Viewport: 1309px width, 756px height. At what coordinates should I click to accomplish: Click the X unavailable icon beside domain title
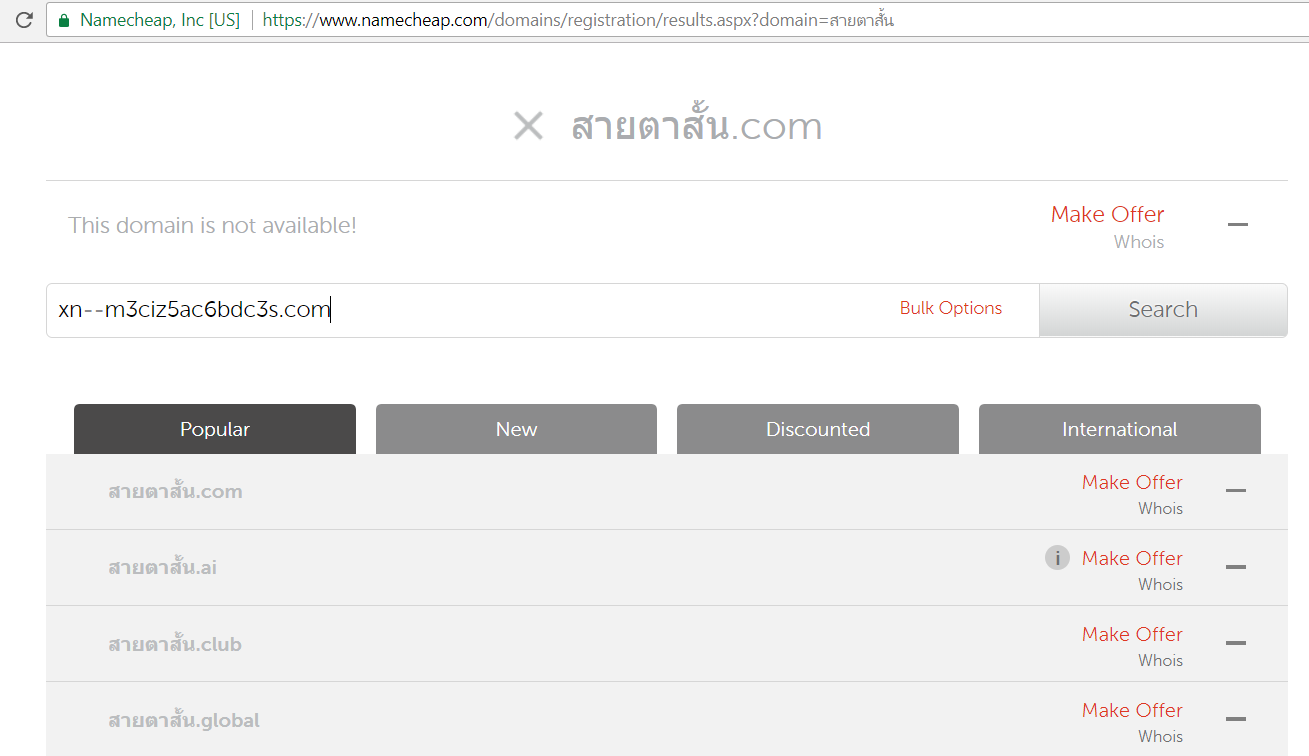point(528,126)
